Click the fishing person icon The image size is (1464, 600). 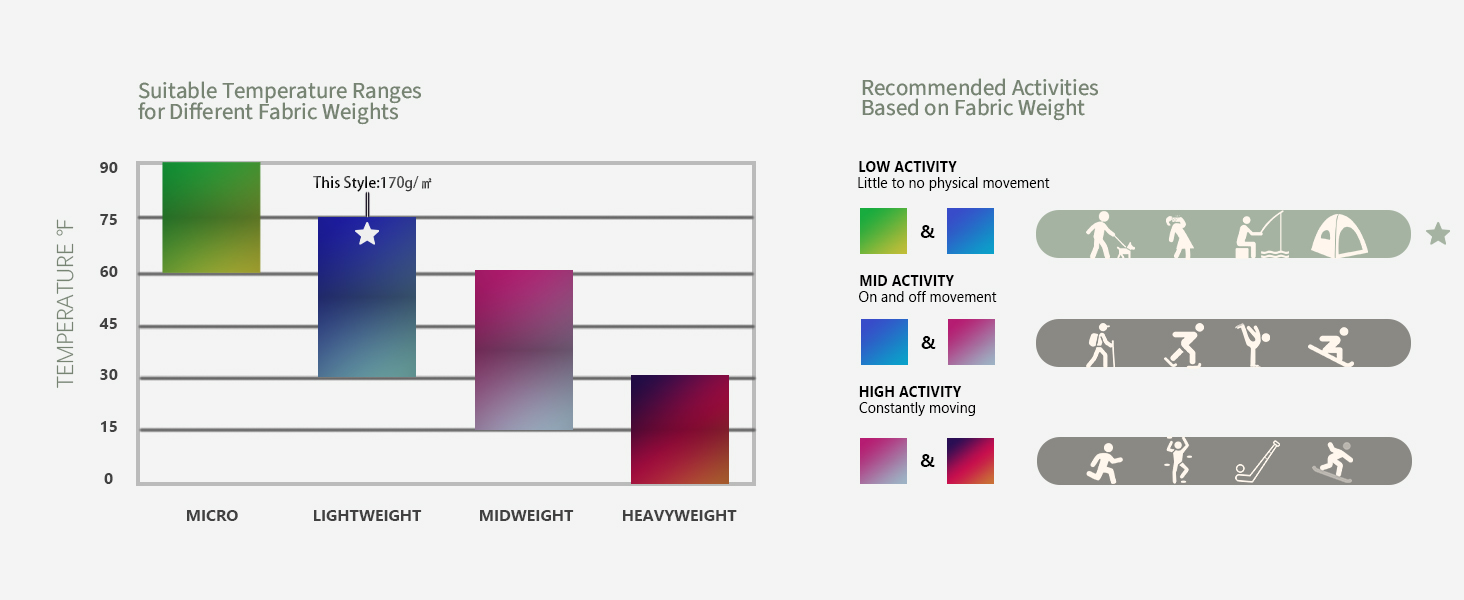point(1259,235)
